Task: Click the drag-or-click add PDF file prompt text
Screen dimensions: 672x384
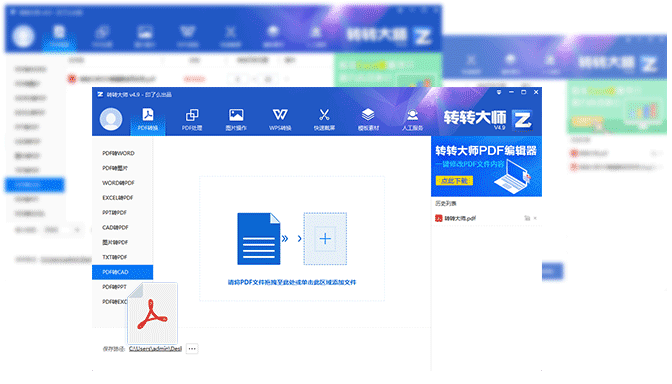Action: [292, 282]
